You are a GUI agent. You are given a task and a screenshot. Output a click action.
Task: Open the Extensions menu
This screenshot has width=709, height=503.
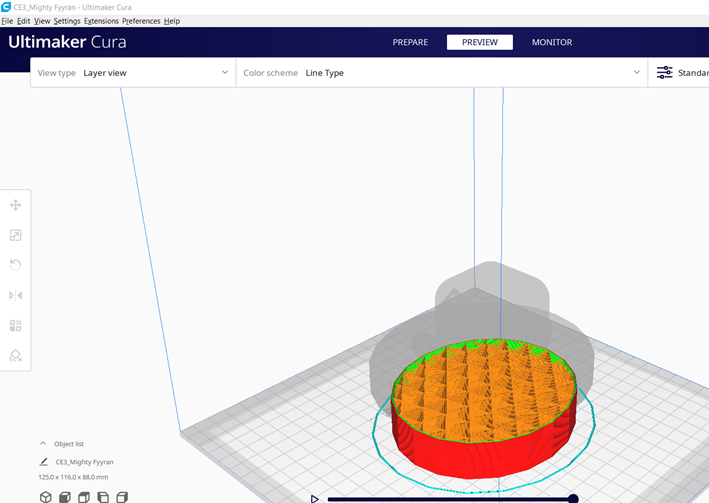pyautogui.click(x=101, y=21)
